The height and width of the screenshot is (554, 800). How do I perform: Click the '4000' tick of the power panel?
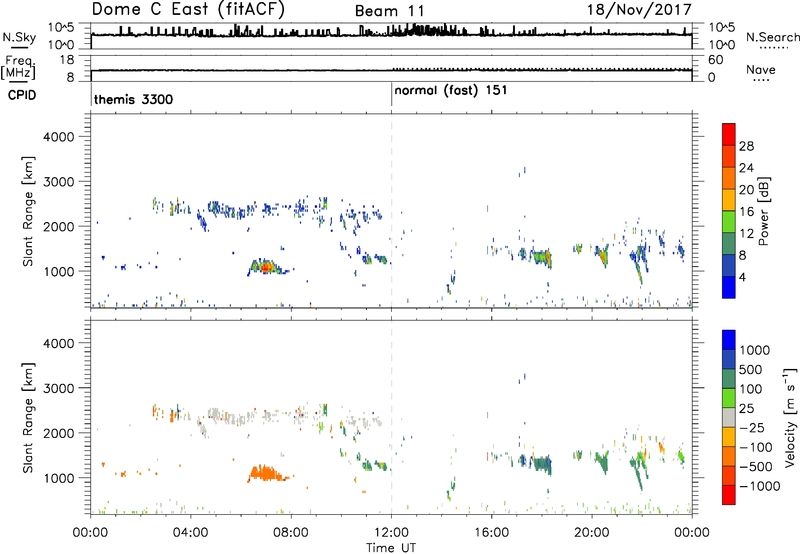click(x=58, y=137)
